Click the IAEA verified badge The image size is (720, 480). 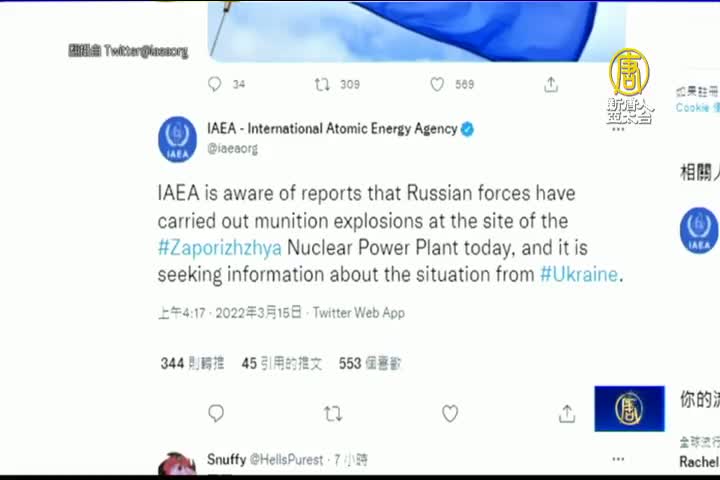coord(467,130)
